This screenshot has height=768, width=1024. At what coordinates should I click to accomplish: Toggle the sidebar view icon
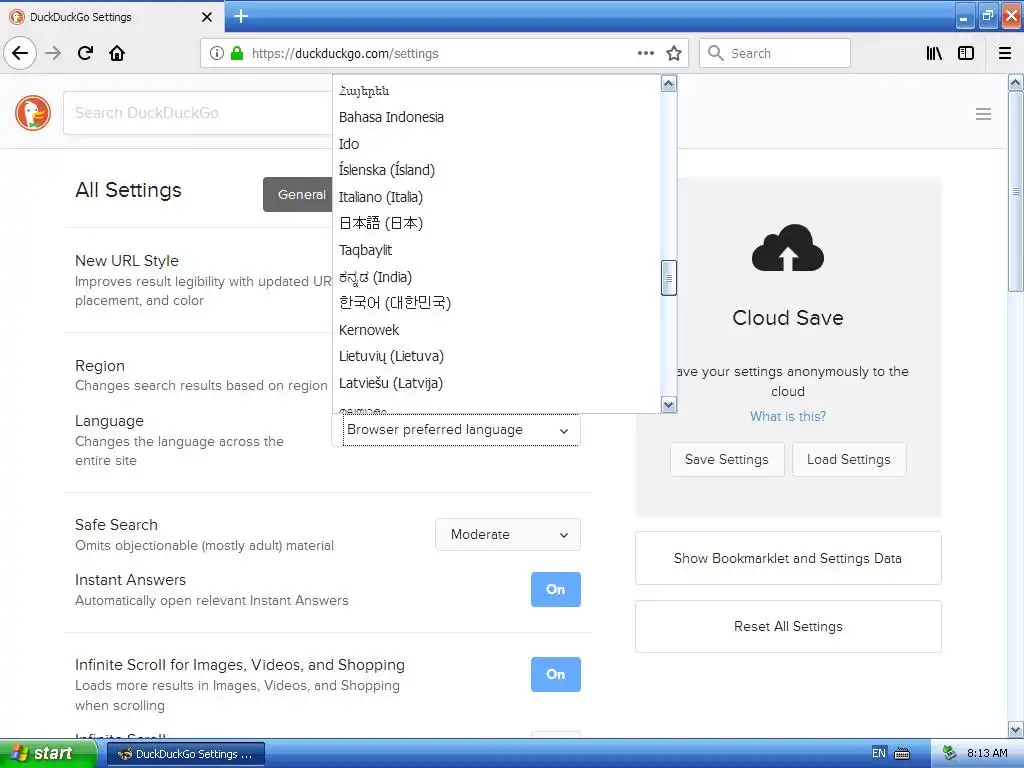click(966, 53)
